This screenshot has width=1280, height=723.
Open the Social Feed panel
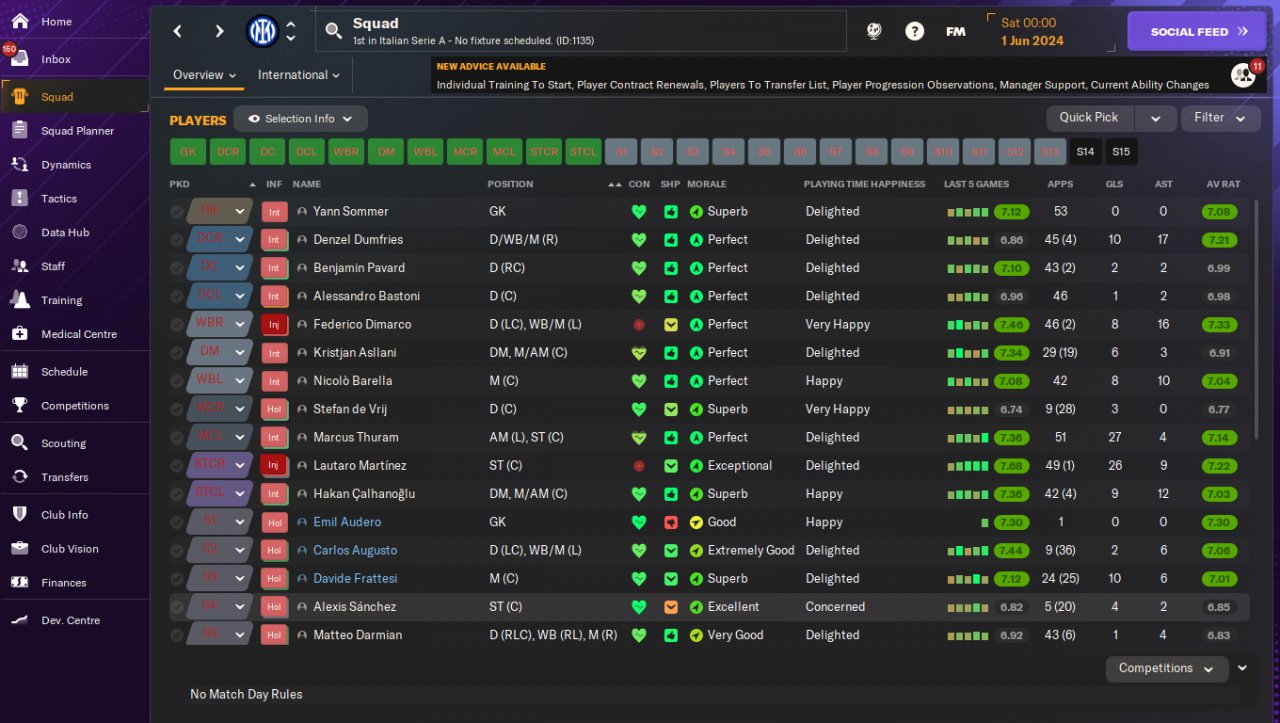click(x=1196, y=31)
